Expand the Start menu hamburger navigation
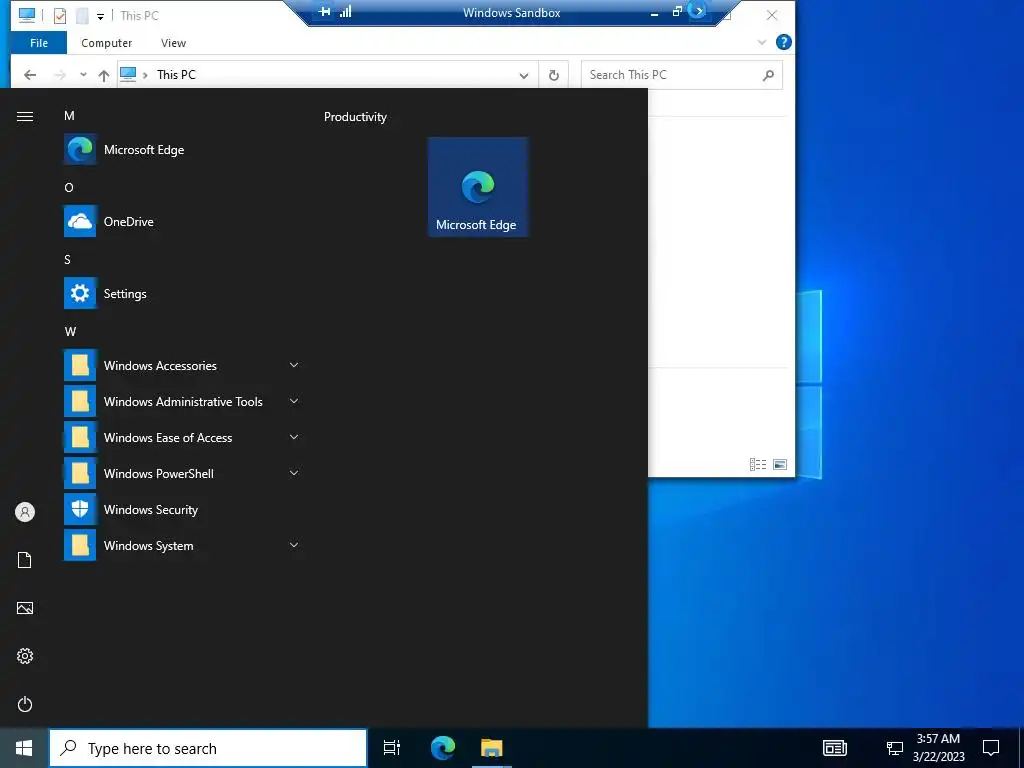Image resolution: width=1024 pixels, height=768 pixels. [25, 116]
